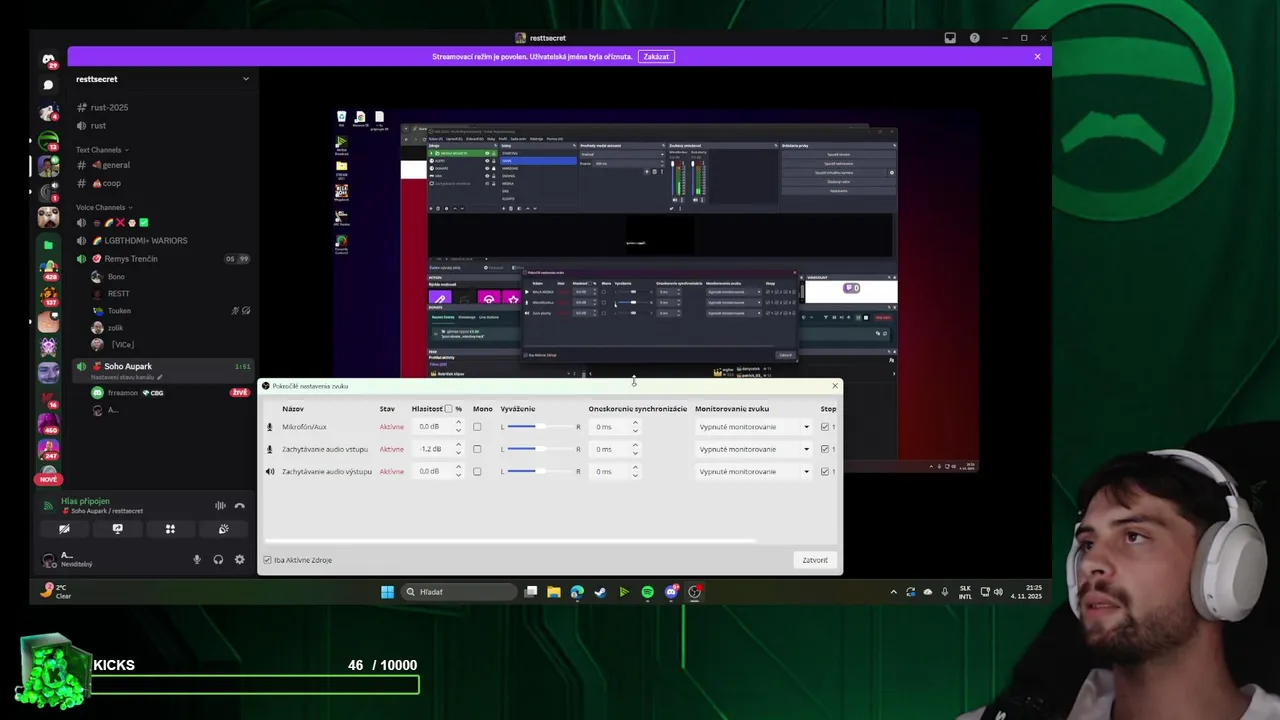Toggle Mono checkbox for Zachytávanie audio výstupu
1280x720 pixels.
pos(477,471)
